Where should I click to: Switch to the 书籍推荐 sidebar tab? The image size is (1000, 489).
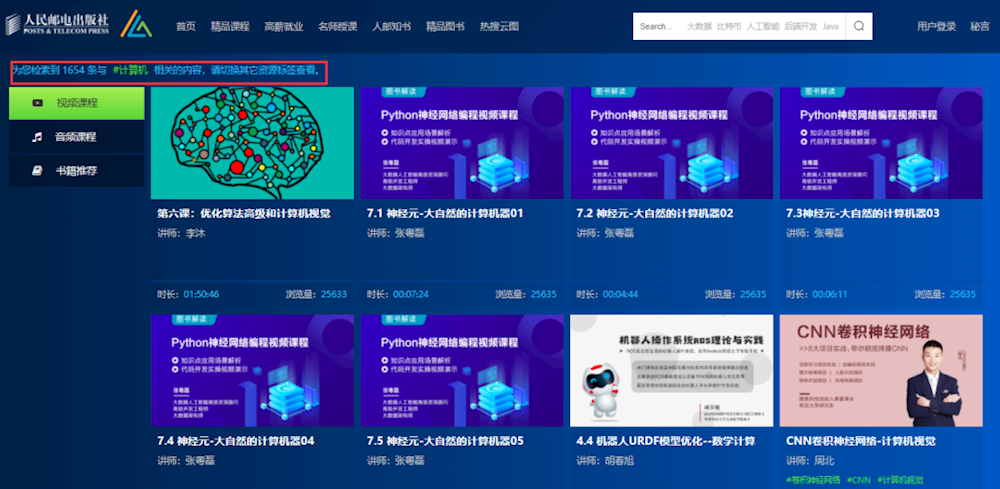pyautogui.click(x=76, y=171)
